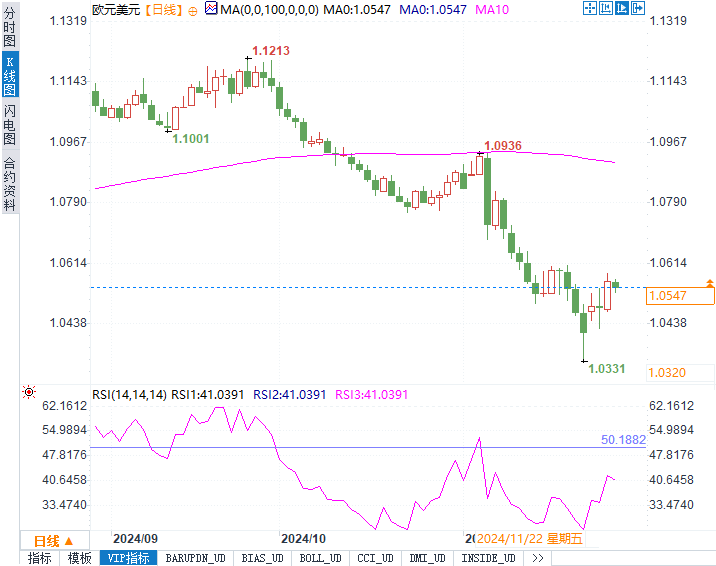
Task: Click the crosshair cursor icon in top toolbar
Action: [590, 8]
